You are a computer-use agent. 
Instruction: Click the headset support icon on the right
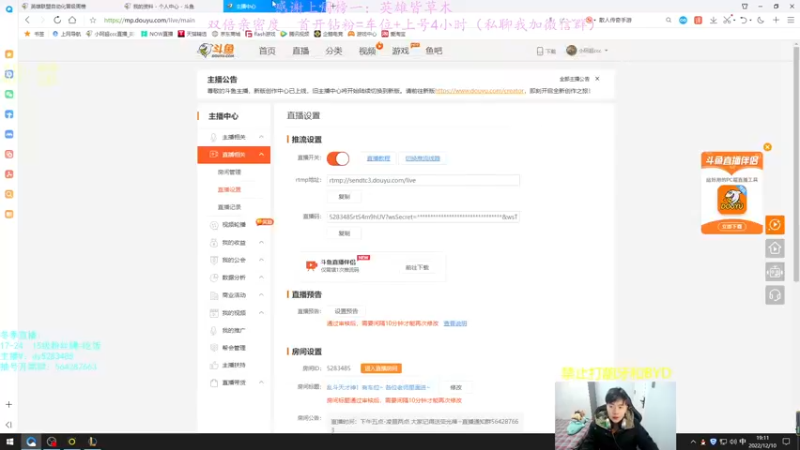click(774, 295)
